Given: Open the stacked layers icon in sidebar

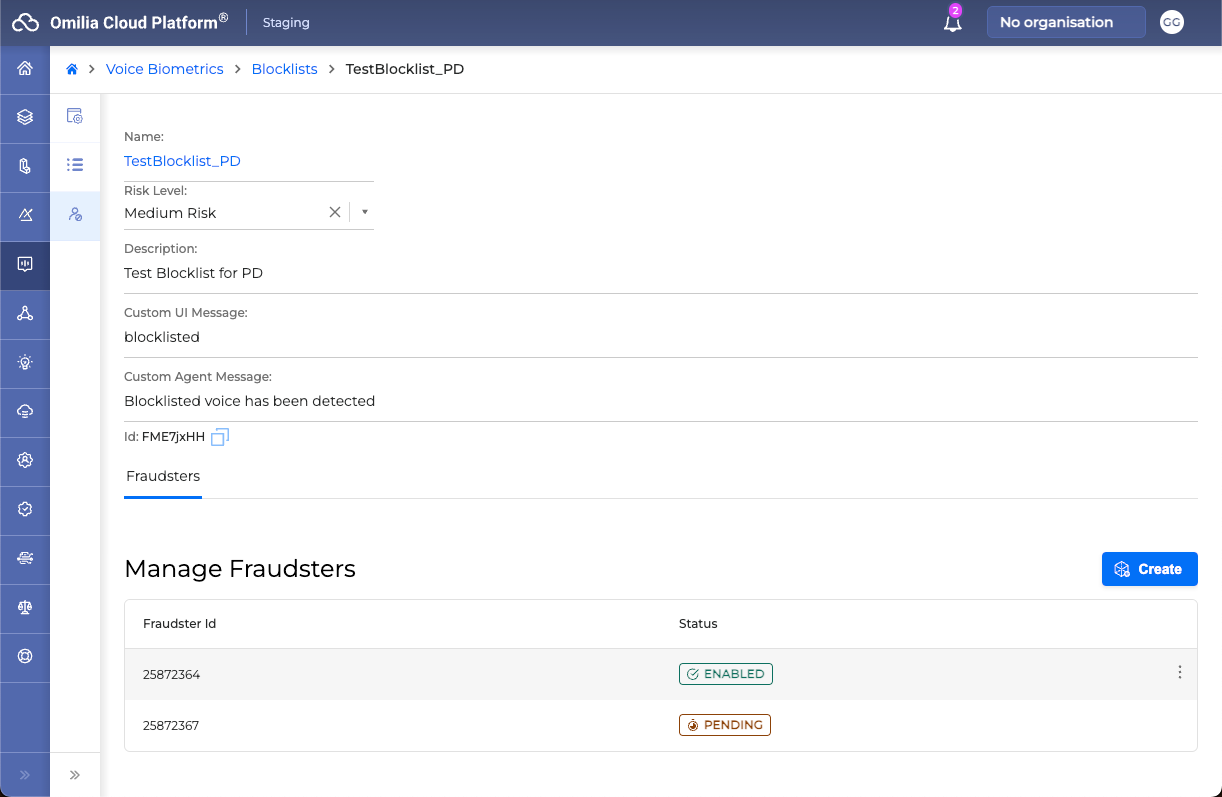Looking at the screenshot, I should click(25, 118).
